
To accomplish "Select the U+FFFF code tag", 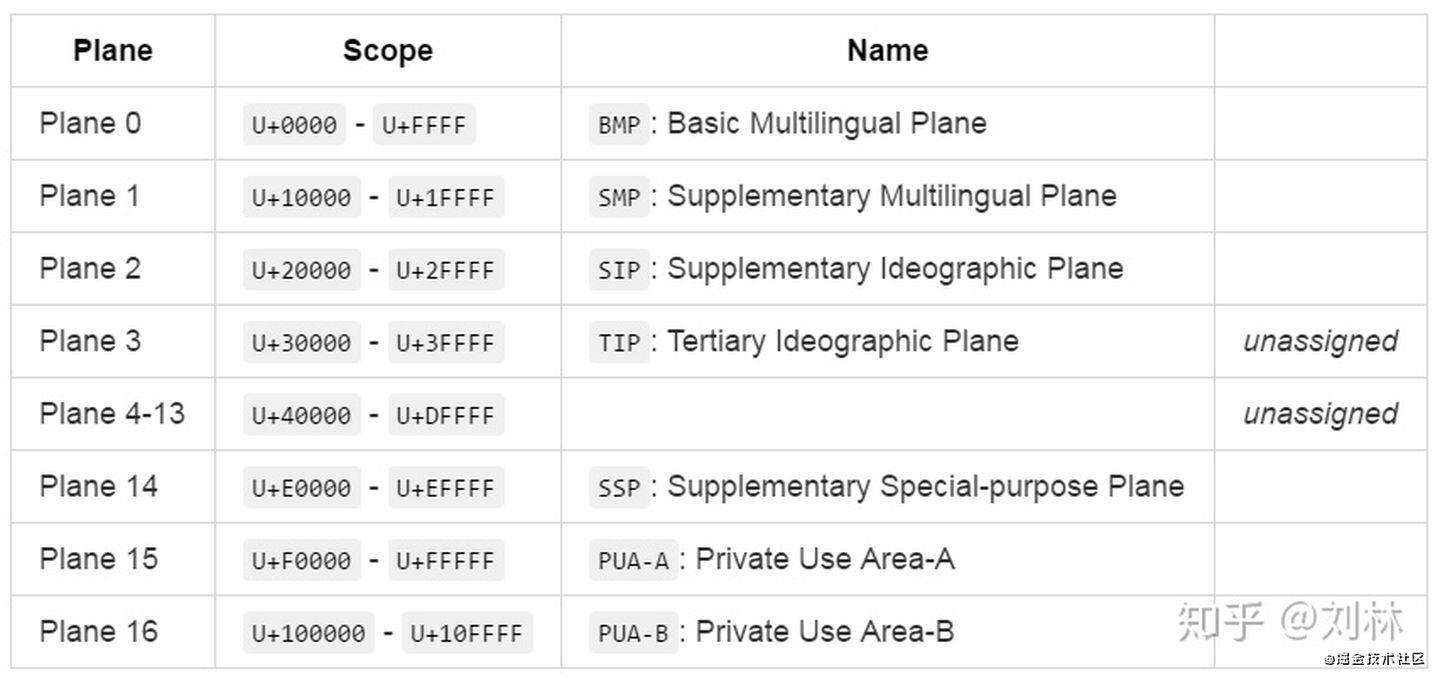I will click(x=424, y=126).
